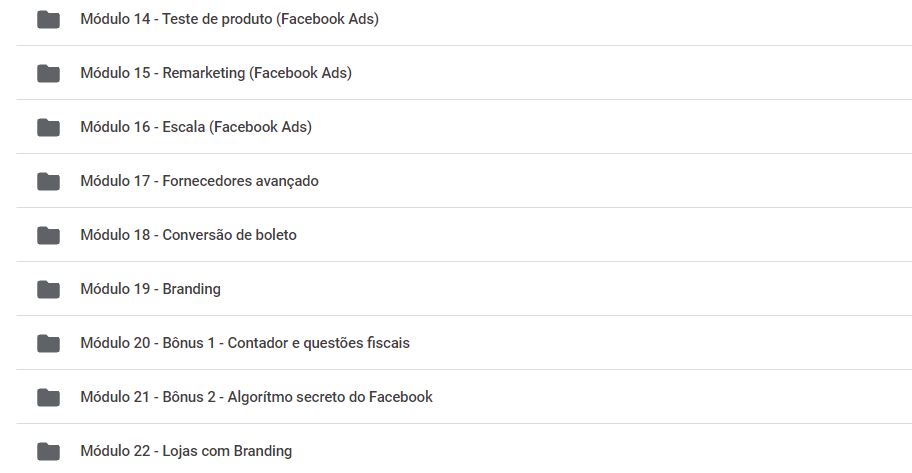Open Módulo 17 - Fornecedores avançado
The width and height of the screenshot is (912, 473).
pos(200,181)
